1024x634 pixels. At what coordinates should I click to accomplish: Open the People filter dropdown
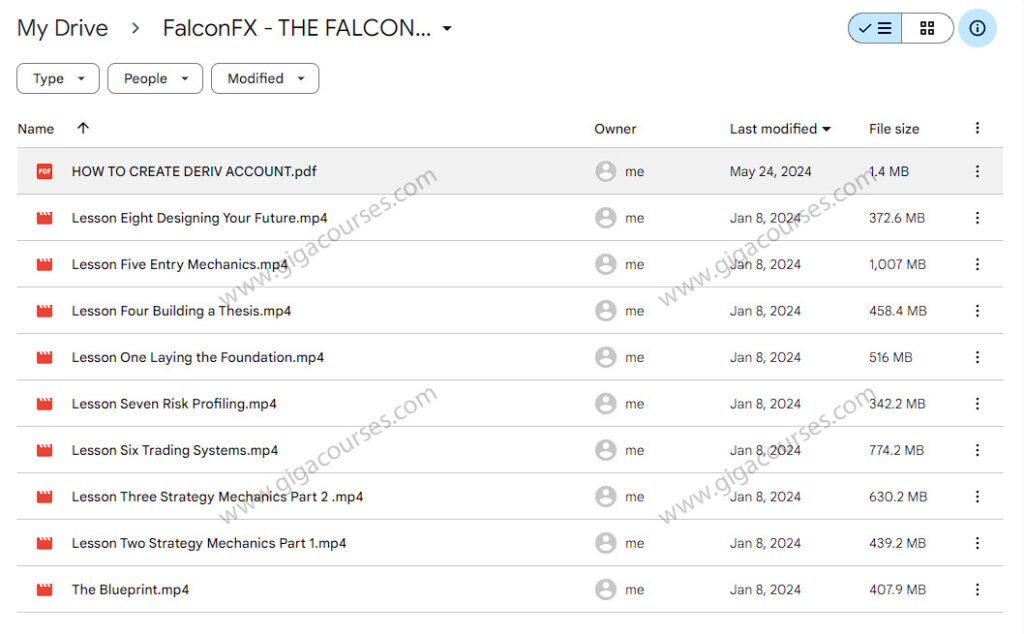pyautogui.click(x=155, y=78)
